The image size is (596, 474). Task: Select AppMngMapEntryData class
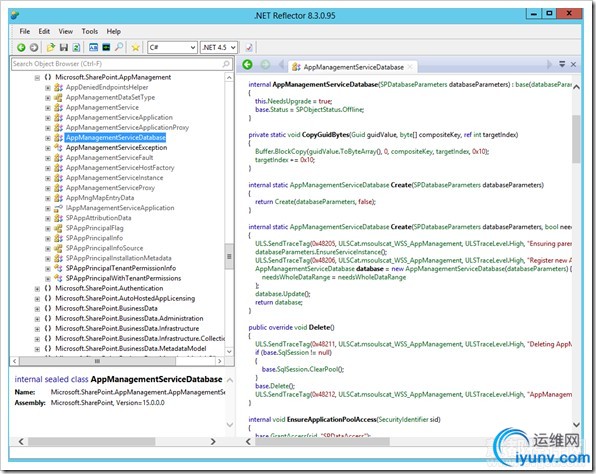point(100,198)
